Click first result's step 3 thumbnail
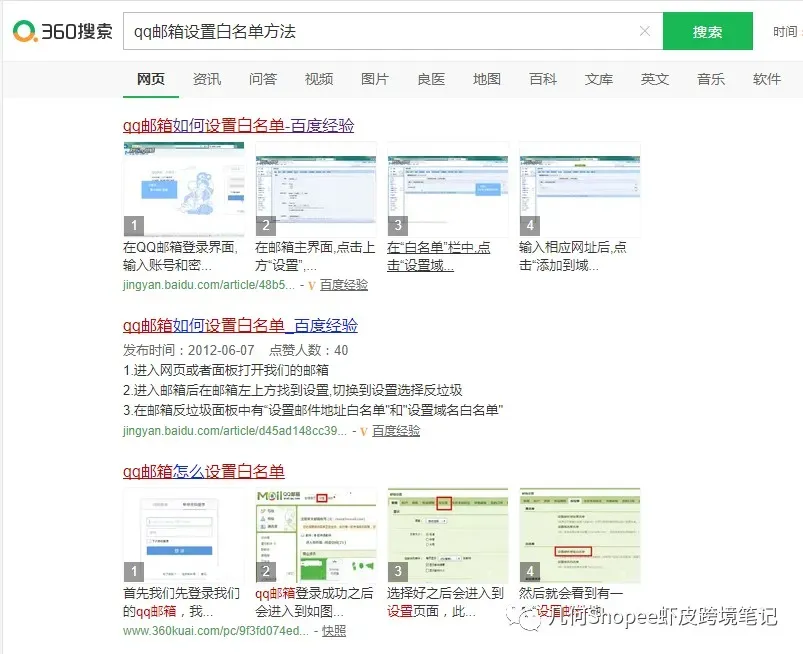Screen dimensions: 803x654 tap(447, 188)
